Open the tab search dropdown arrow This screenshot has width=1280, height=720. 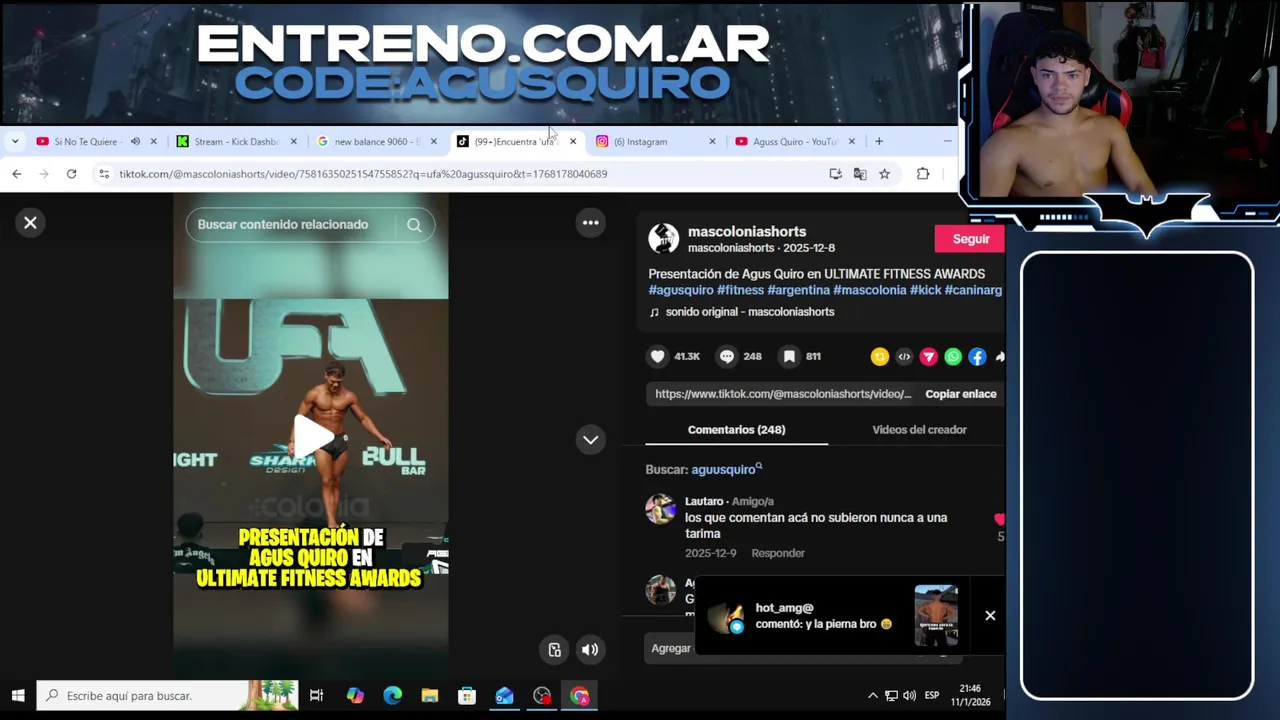(15, 142)
